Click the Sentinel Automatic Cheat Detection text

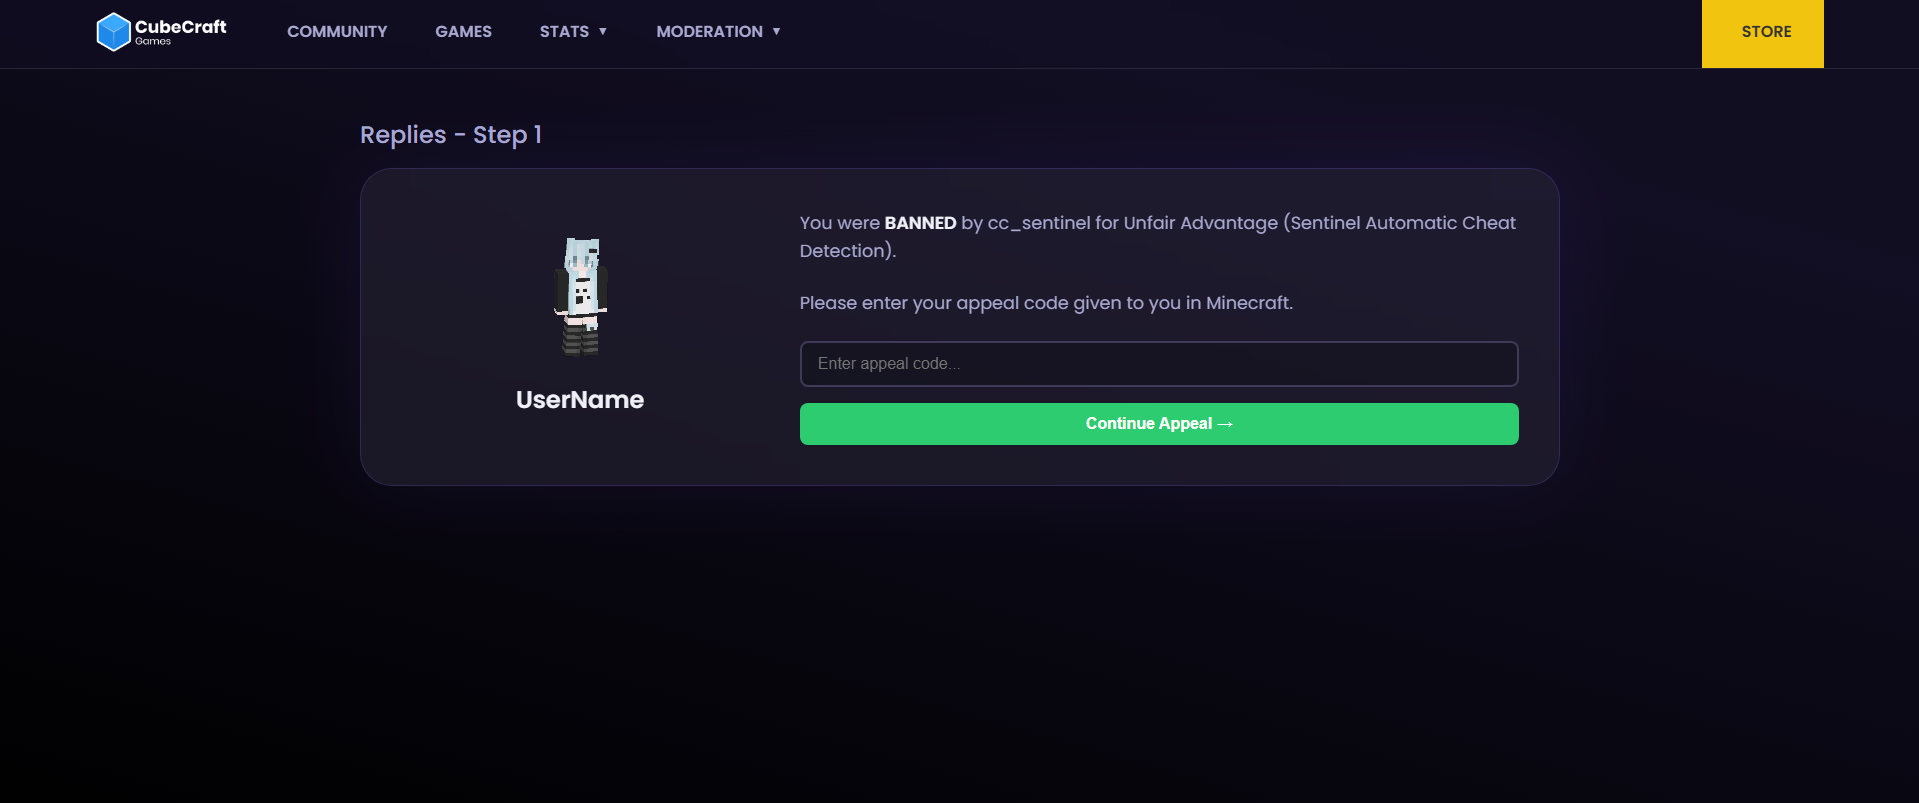coord(1158,237)
